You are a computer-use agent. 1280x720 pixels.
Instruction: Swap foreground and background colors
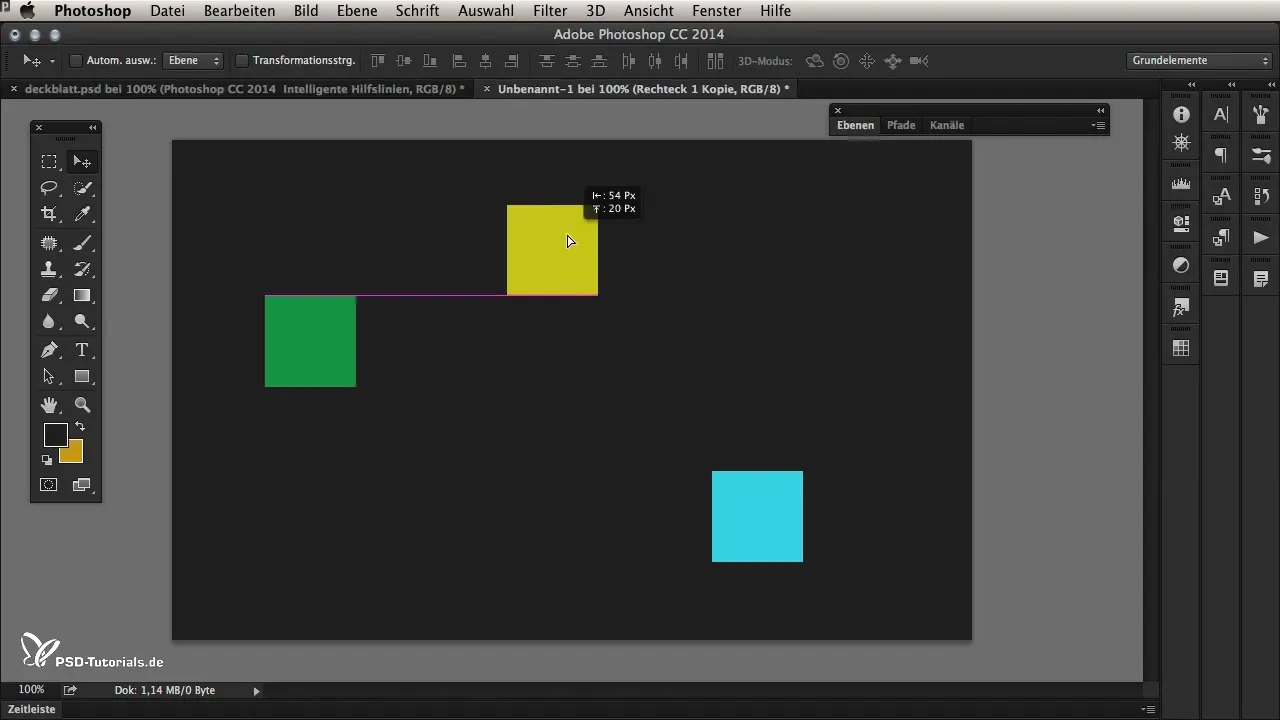(x=80, y=427)
